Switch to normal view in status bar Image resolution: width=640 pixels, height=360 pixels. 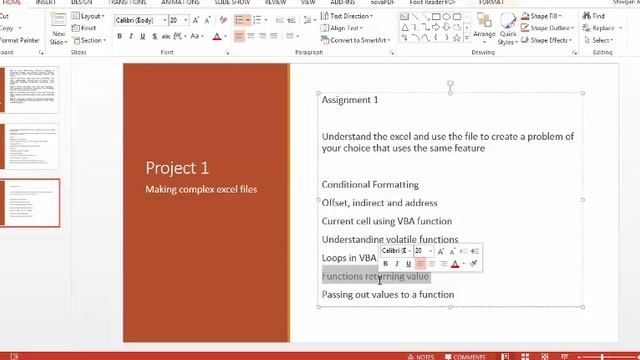coord(505,357)
